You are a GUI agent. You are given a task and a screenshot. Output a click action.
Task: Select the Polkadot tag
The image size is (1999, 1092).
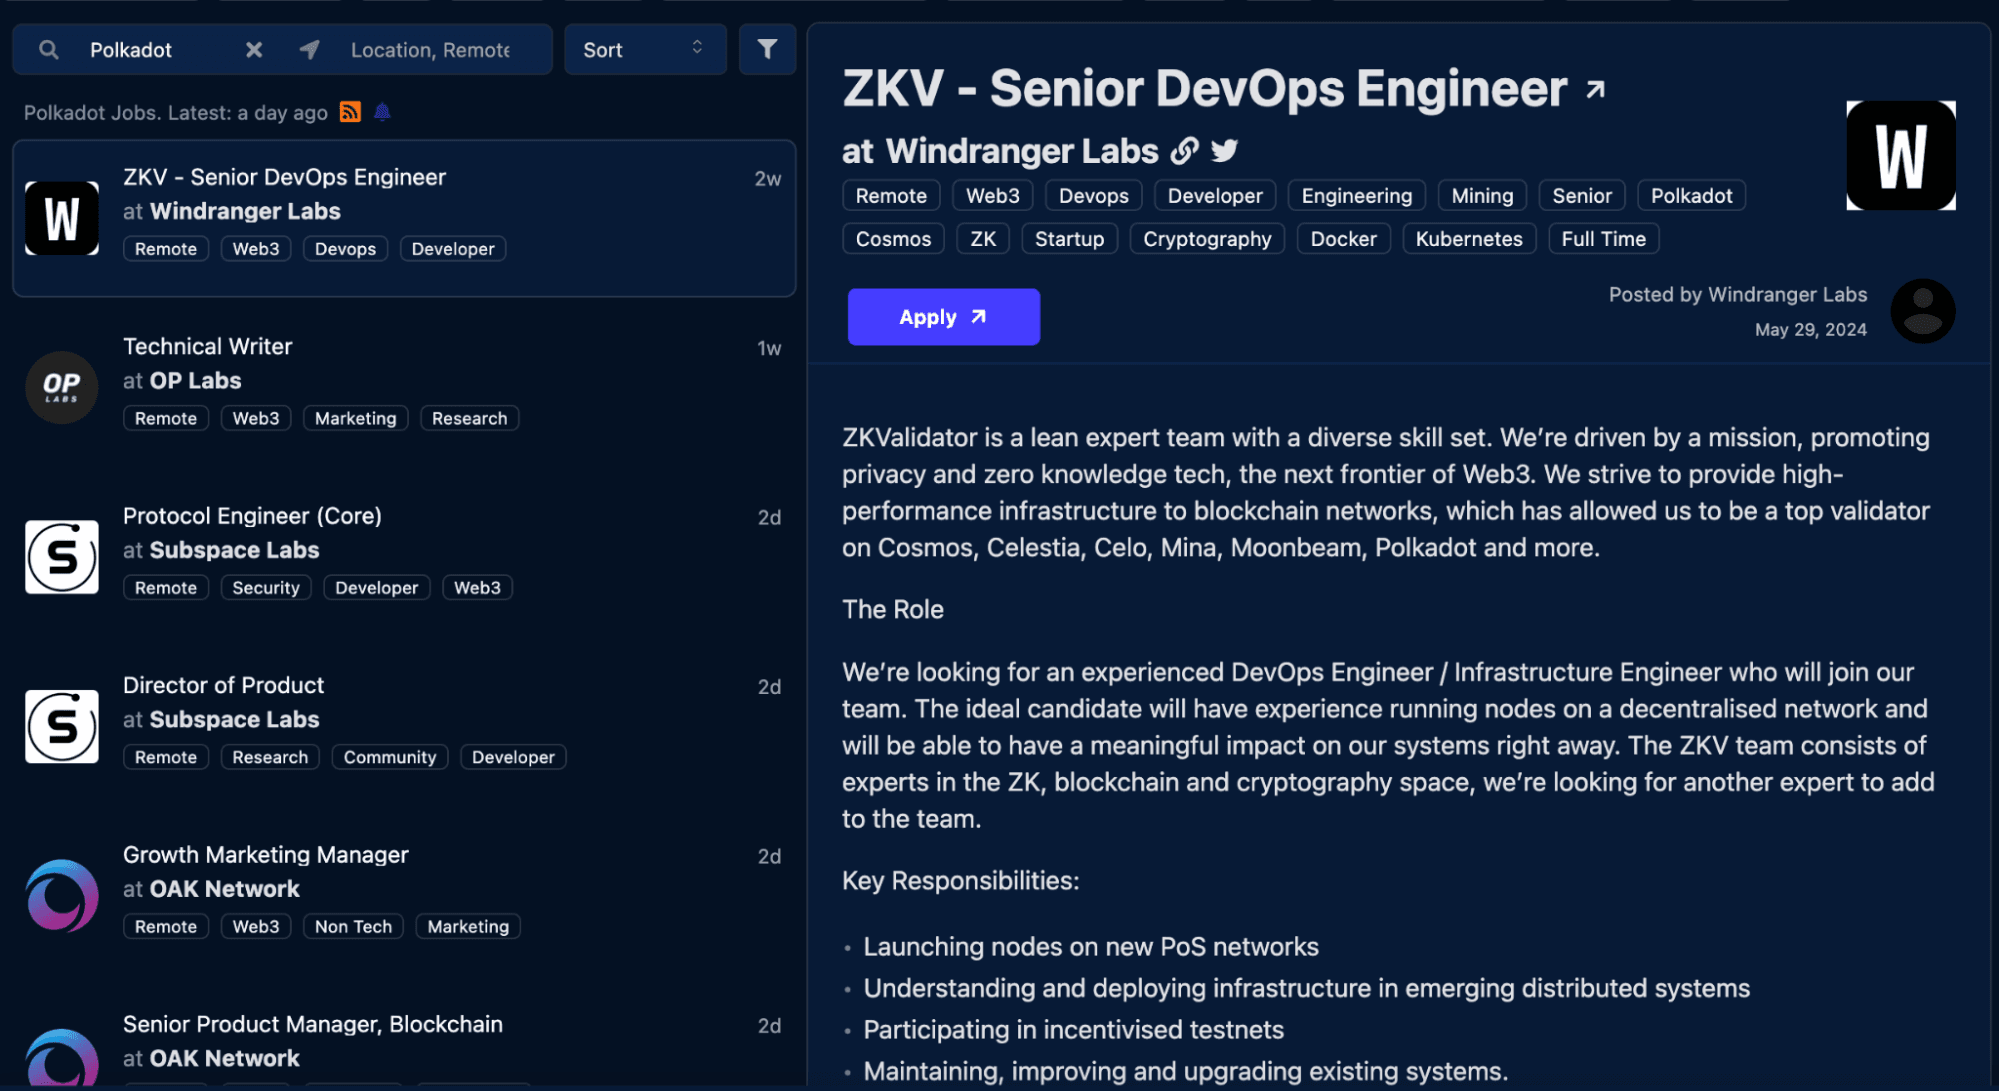click(1691, 196)
